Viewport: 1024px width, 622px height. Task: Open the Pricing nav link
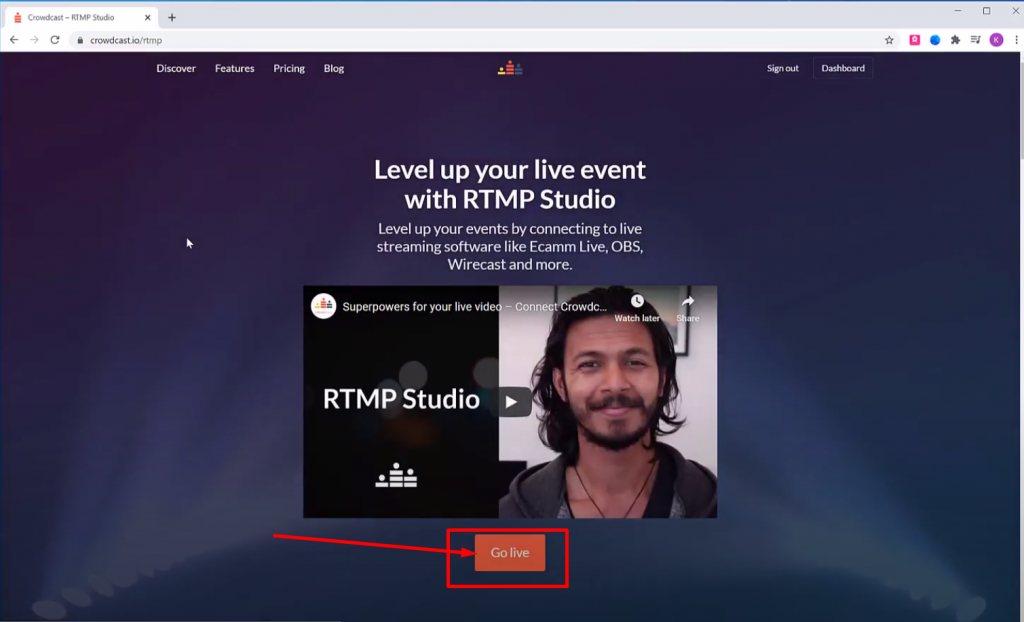[x=289, y=68]
